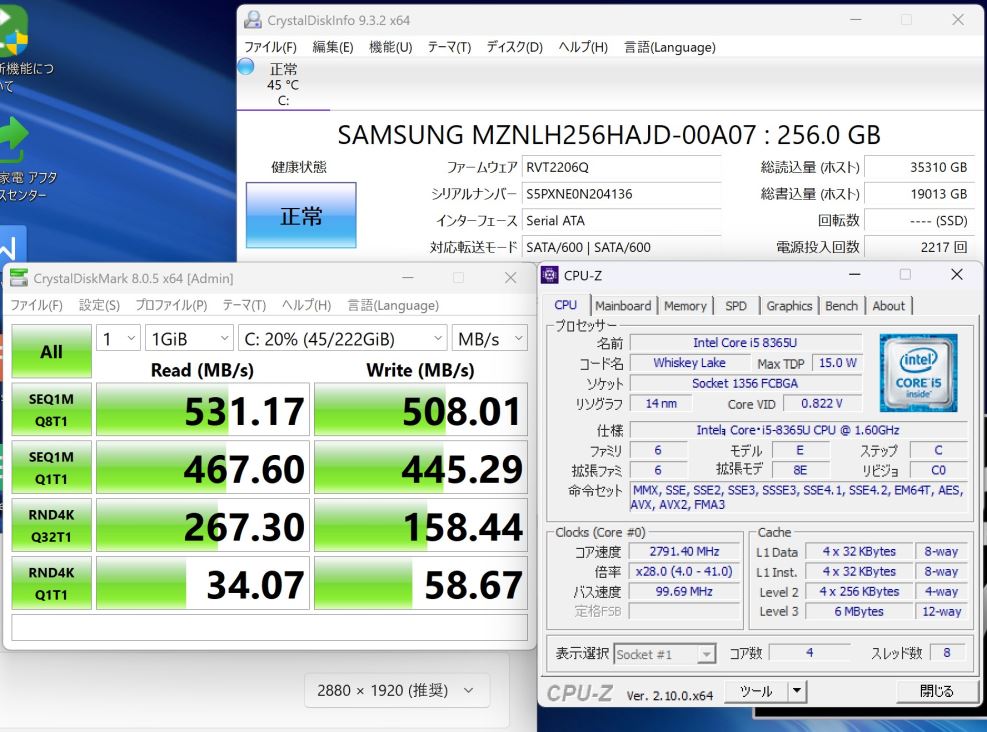This screenshot has height=732, width=987.
Task: Click the 445.29 write result
Action: [420, 468]
